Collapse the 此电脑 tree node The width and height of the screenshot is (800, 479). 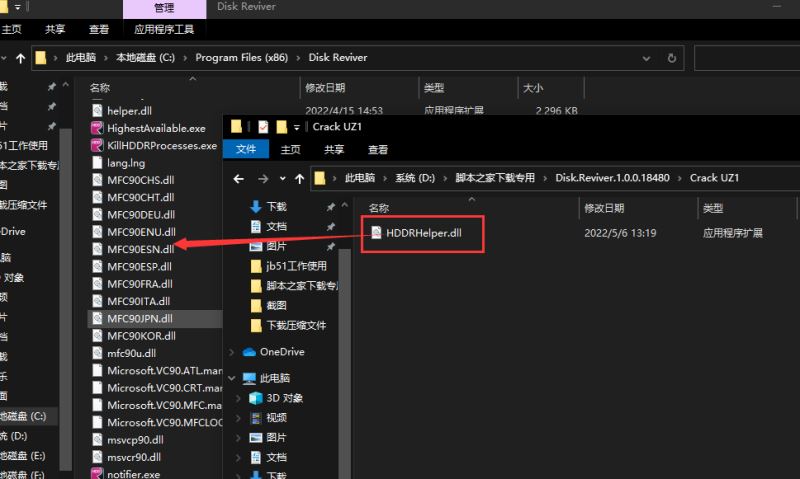click(x=232, y=378)
